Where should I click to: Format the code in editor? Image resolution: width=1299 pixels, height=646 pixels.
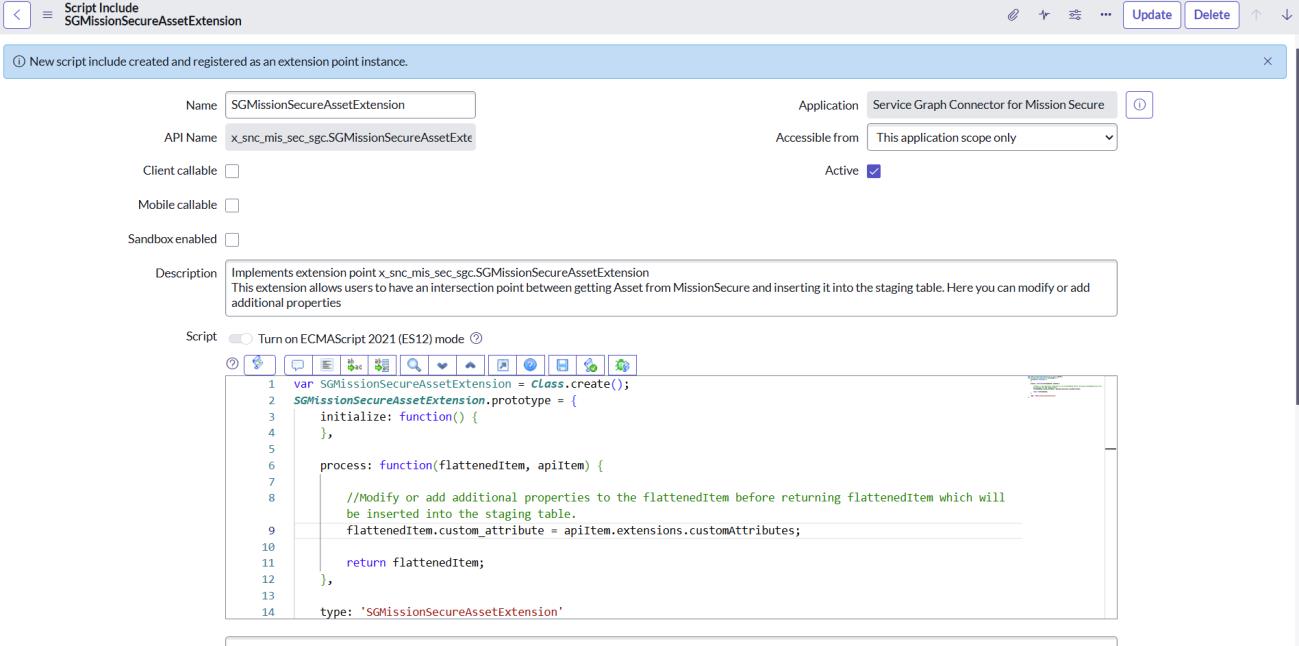point(326,365)
